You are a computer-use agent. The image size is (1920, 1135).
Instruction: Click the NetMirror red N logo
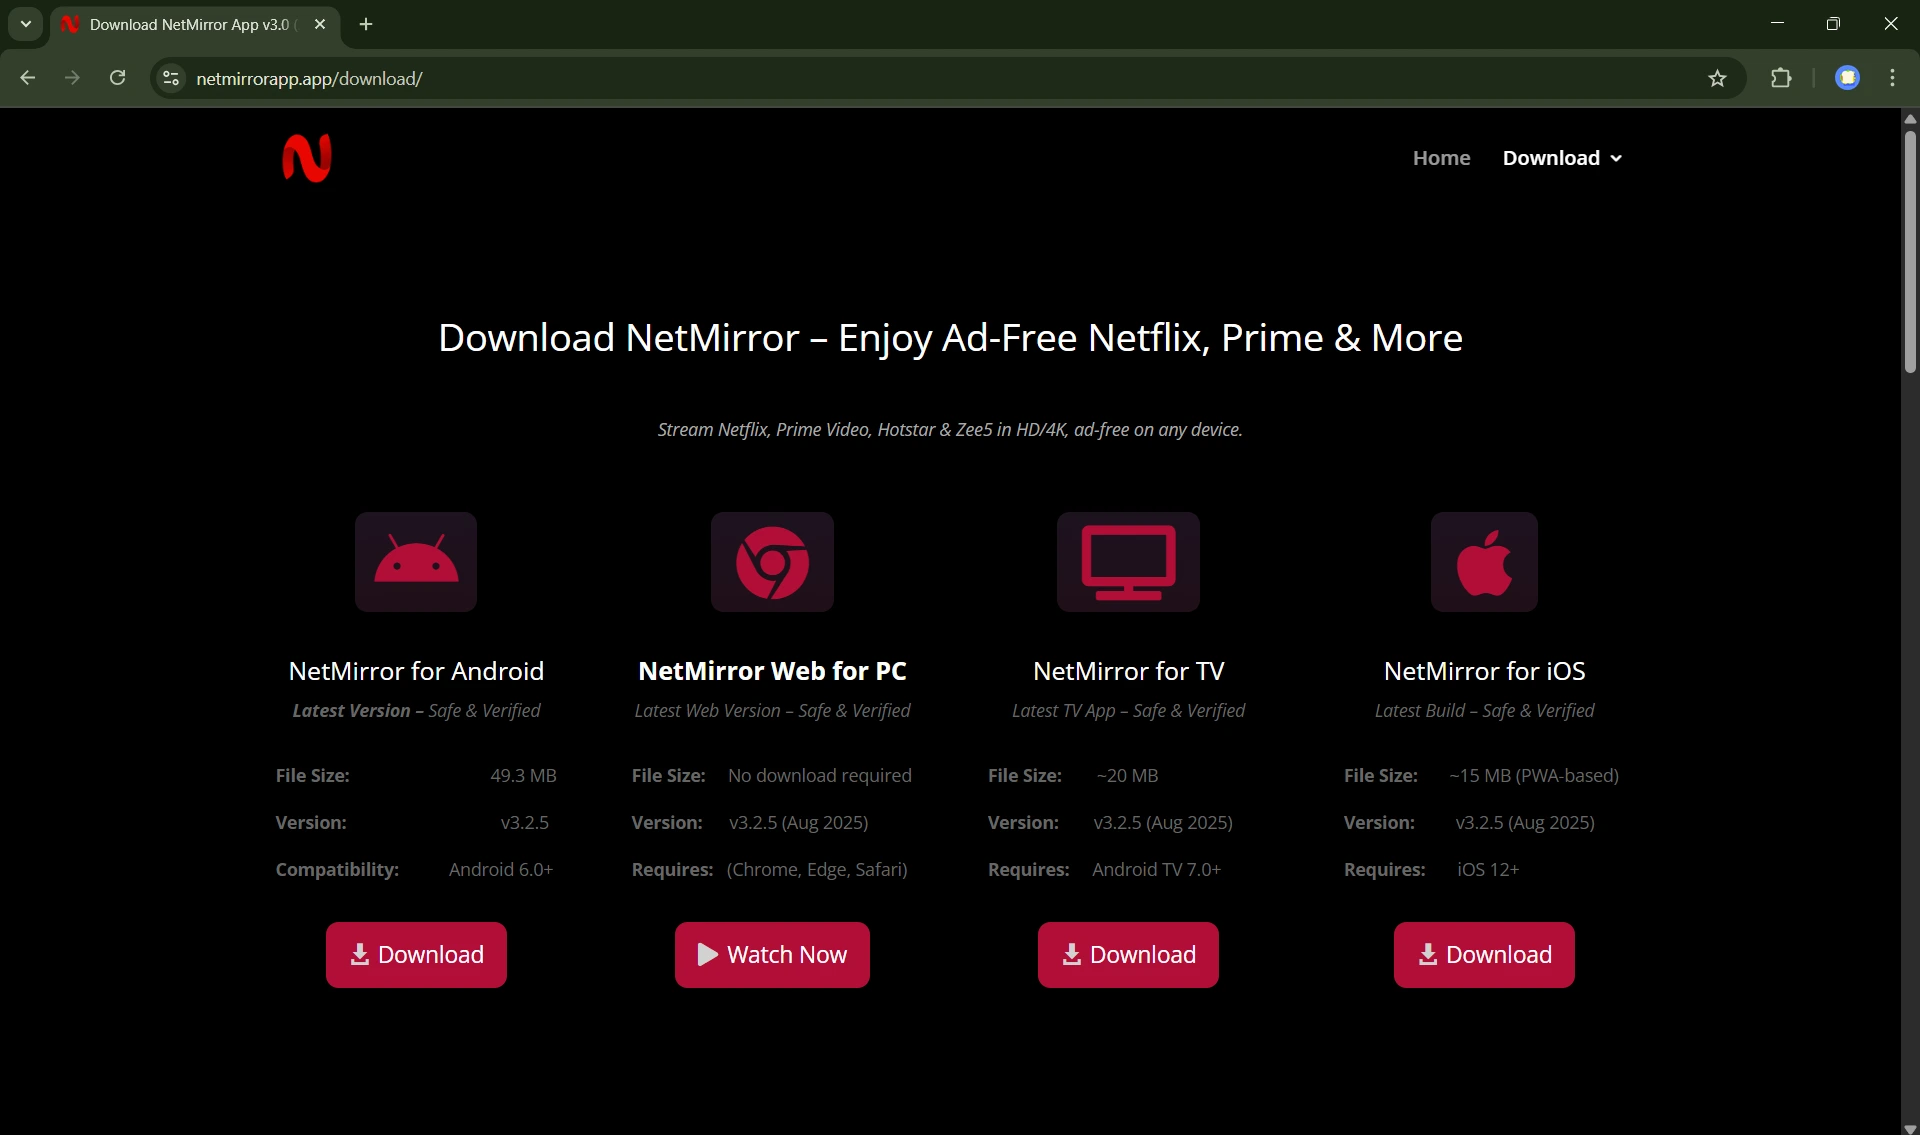coord(307,158)
